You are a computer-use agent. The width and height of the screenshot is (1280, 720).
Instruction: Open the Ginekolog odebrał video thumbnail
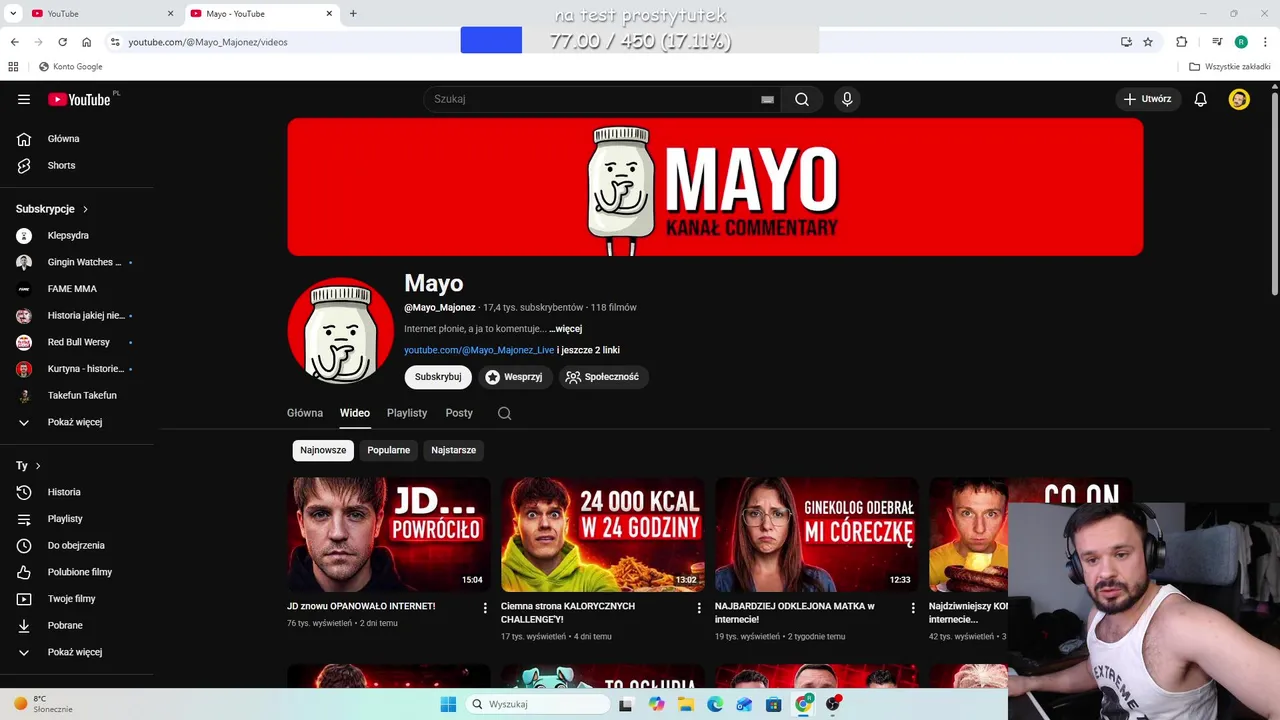click(817, 534)
